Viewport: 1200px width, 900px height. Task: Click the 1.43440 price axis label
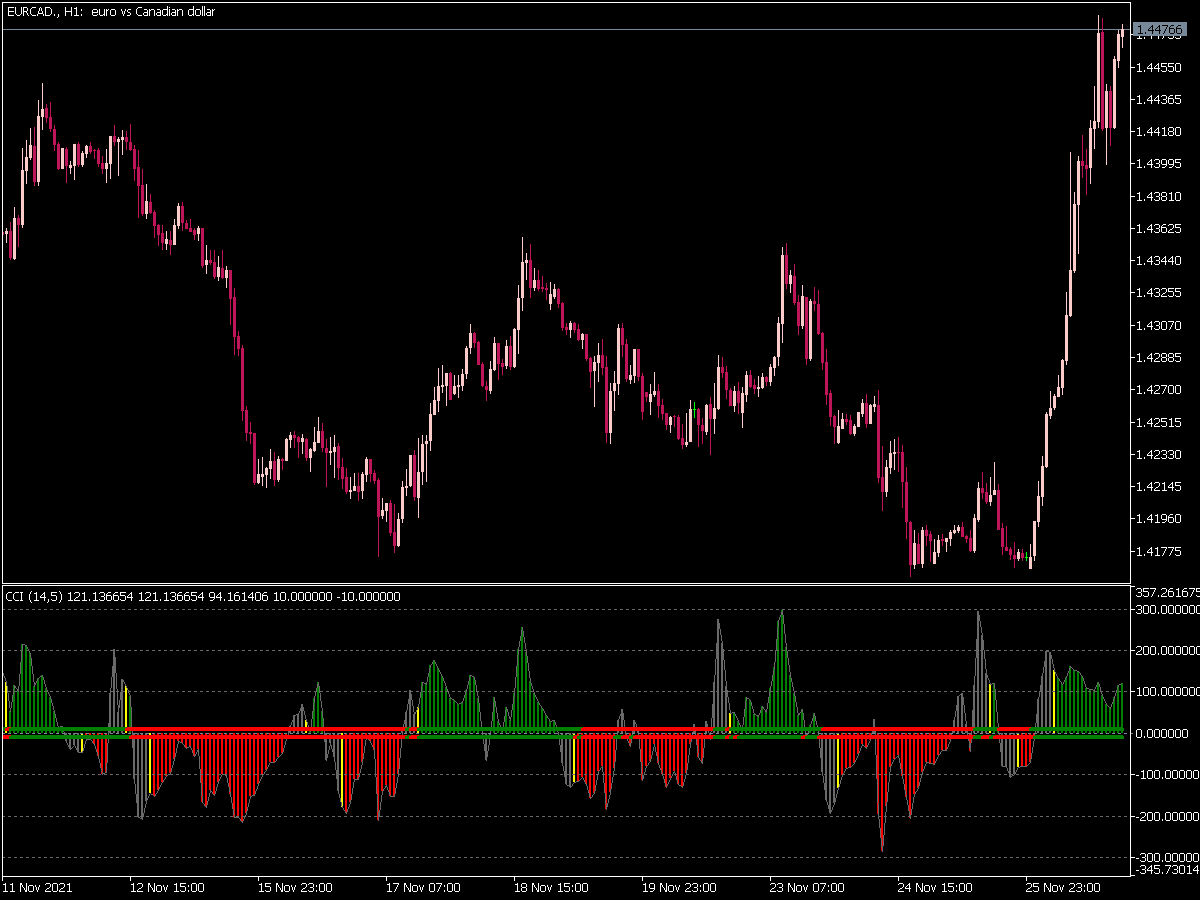(x=1160, y=260)
